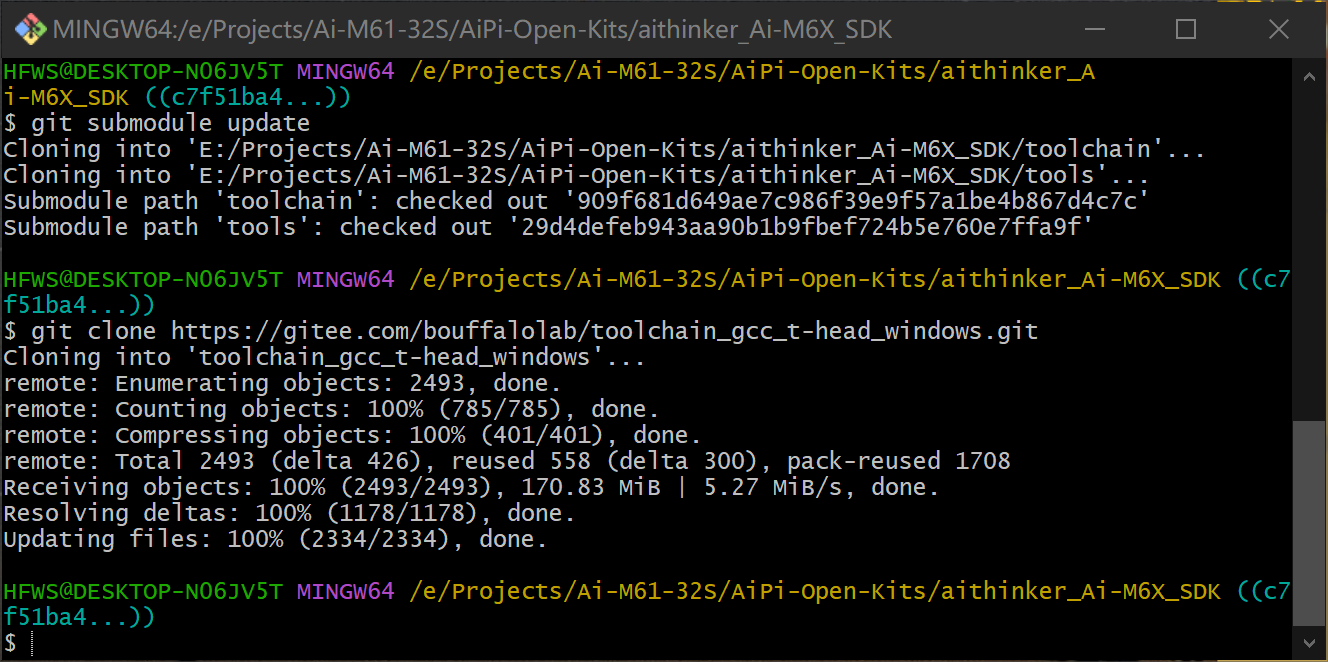This screenshot has height=662, width=1328.
Task: Click the Git Bash MINGW64 title bar icon
Action: pyautogui.click(x=30, y=30)
